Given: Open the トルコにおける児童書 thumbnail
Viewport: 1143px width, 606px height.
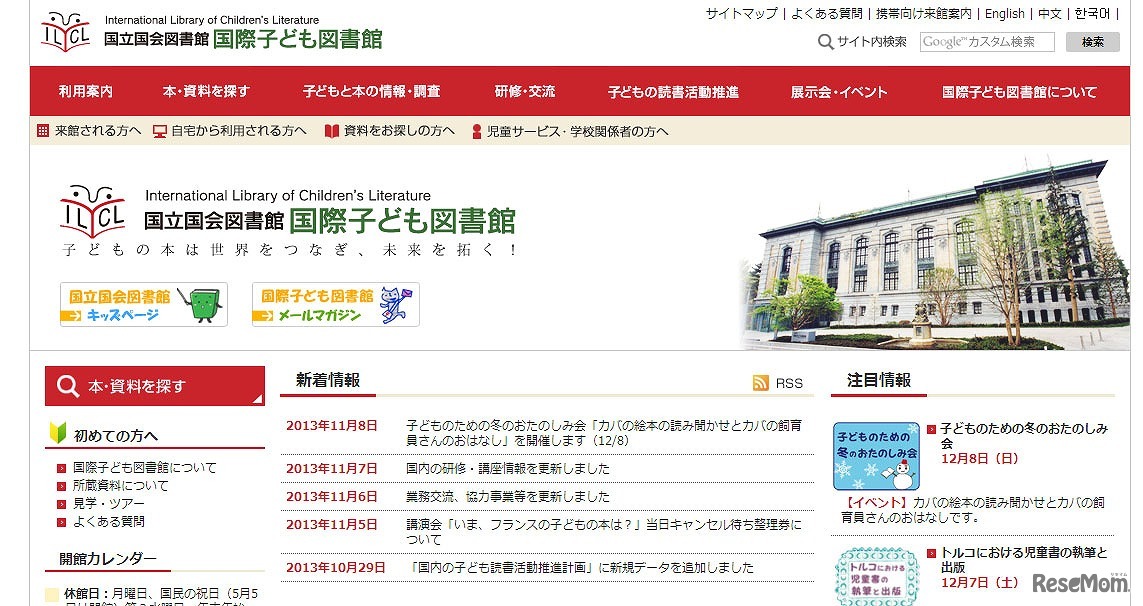Looking at the screenshot, I should [x=876, y=576].
